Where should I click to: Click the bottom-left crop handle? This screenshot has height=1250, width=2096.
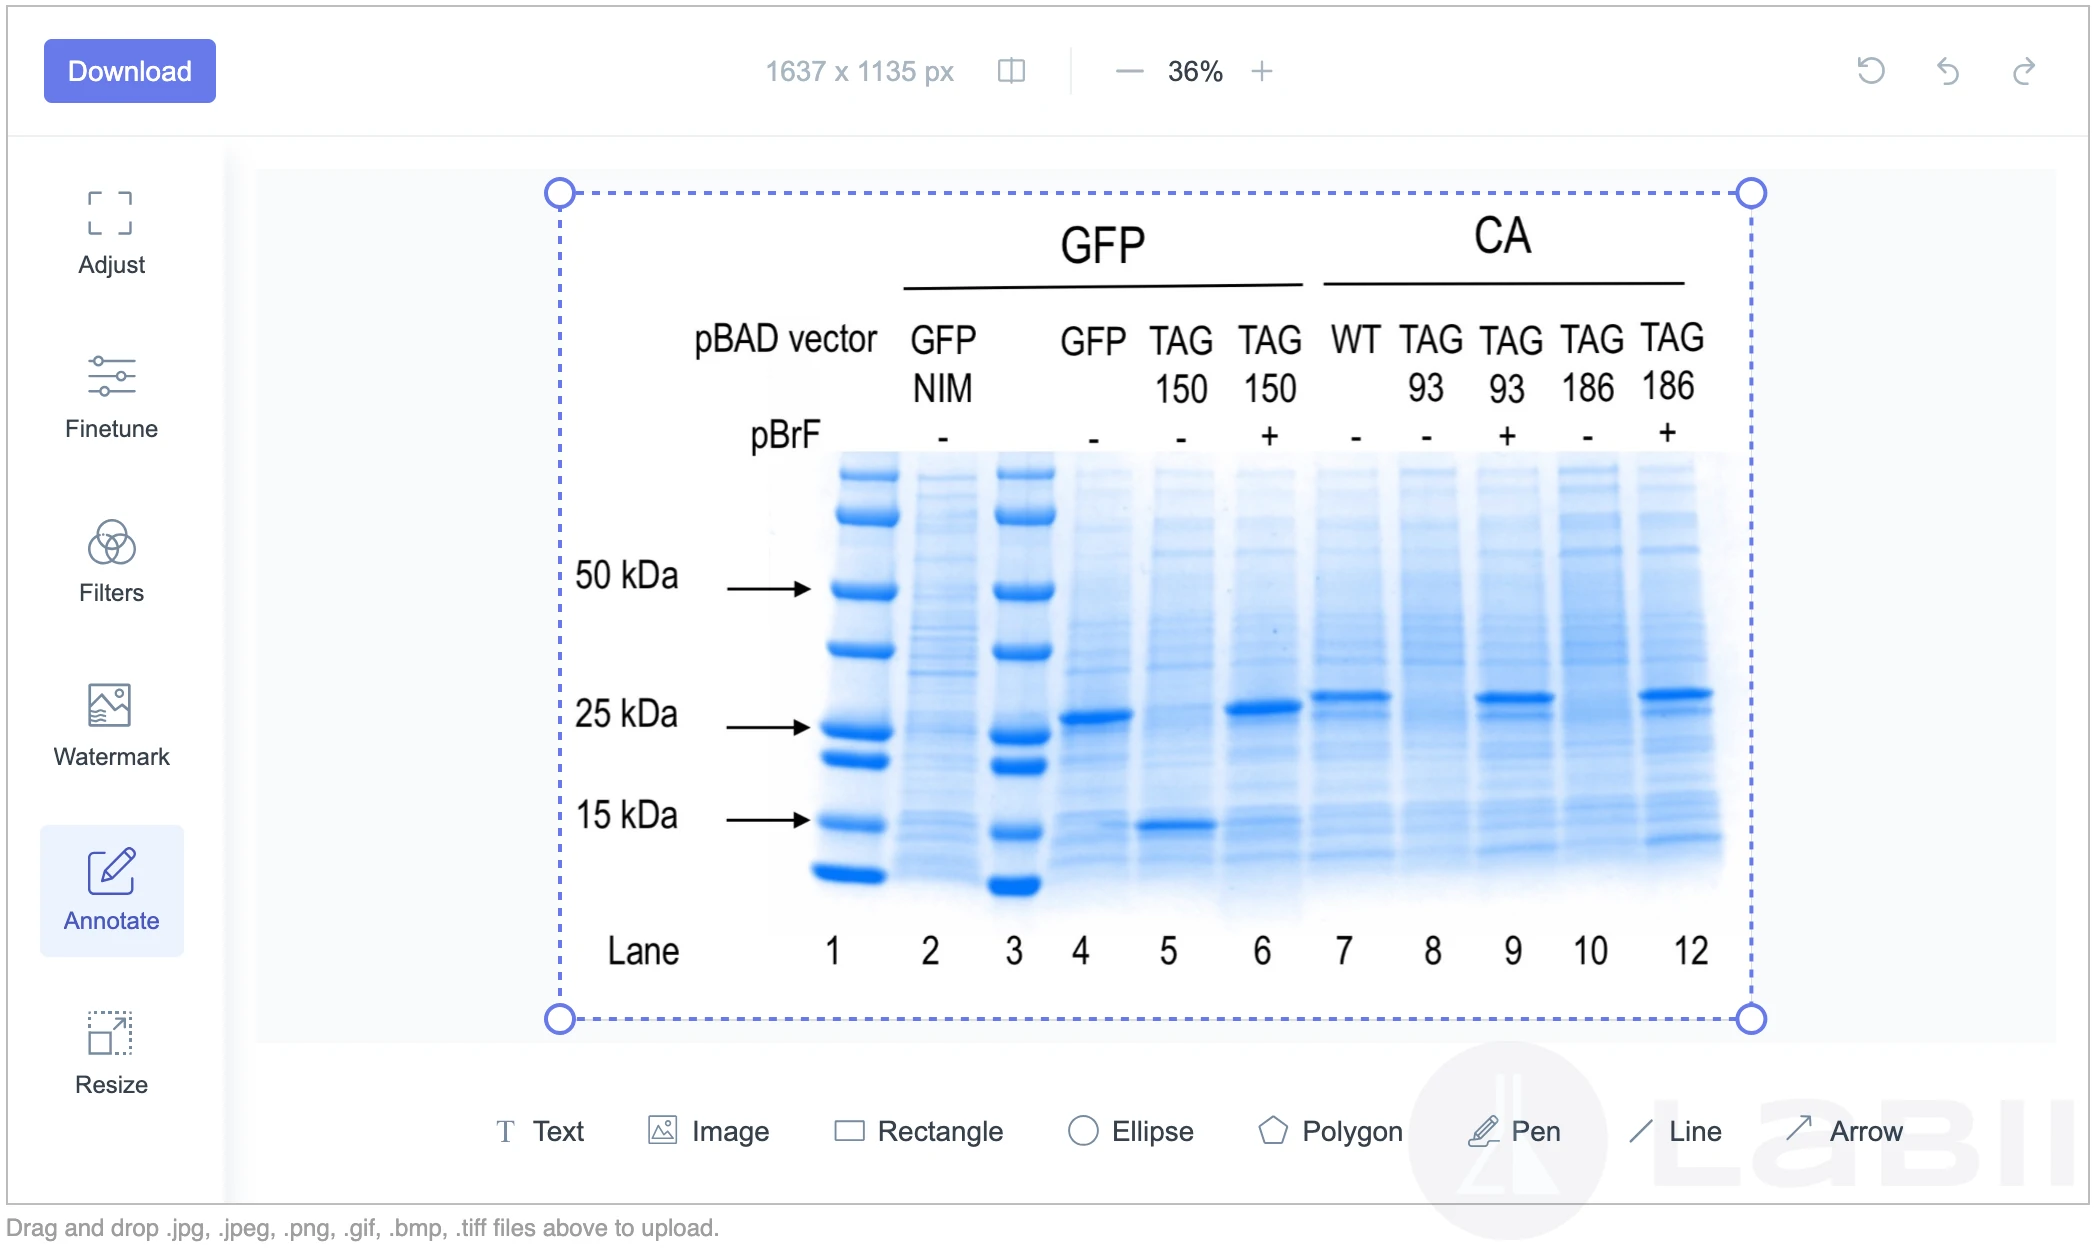(x=560, y=1019)
